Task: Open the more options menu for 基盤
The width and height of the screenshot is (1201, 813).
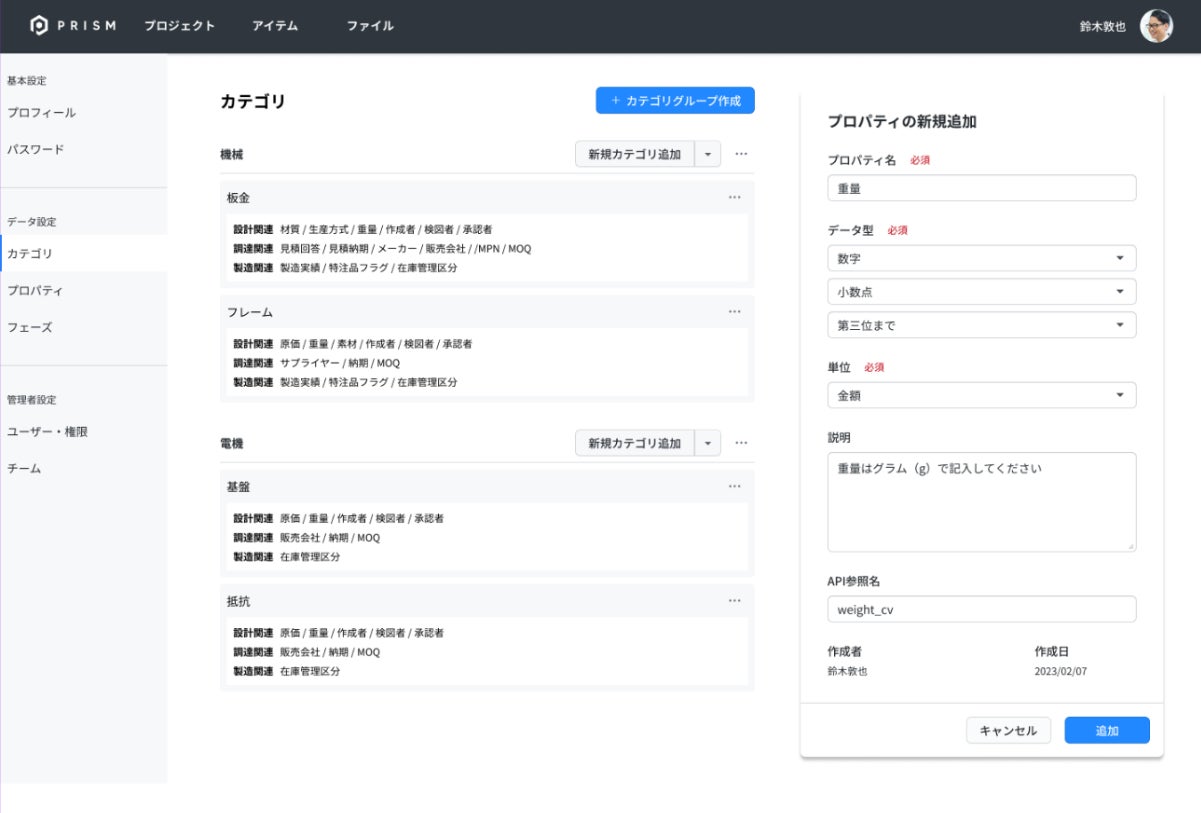Action: pyautogui.click(x=735, y=487)
